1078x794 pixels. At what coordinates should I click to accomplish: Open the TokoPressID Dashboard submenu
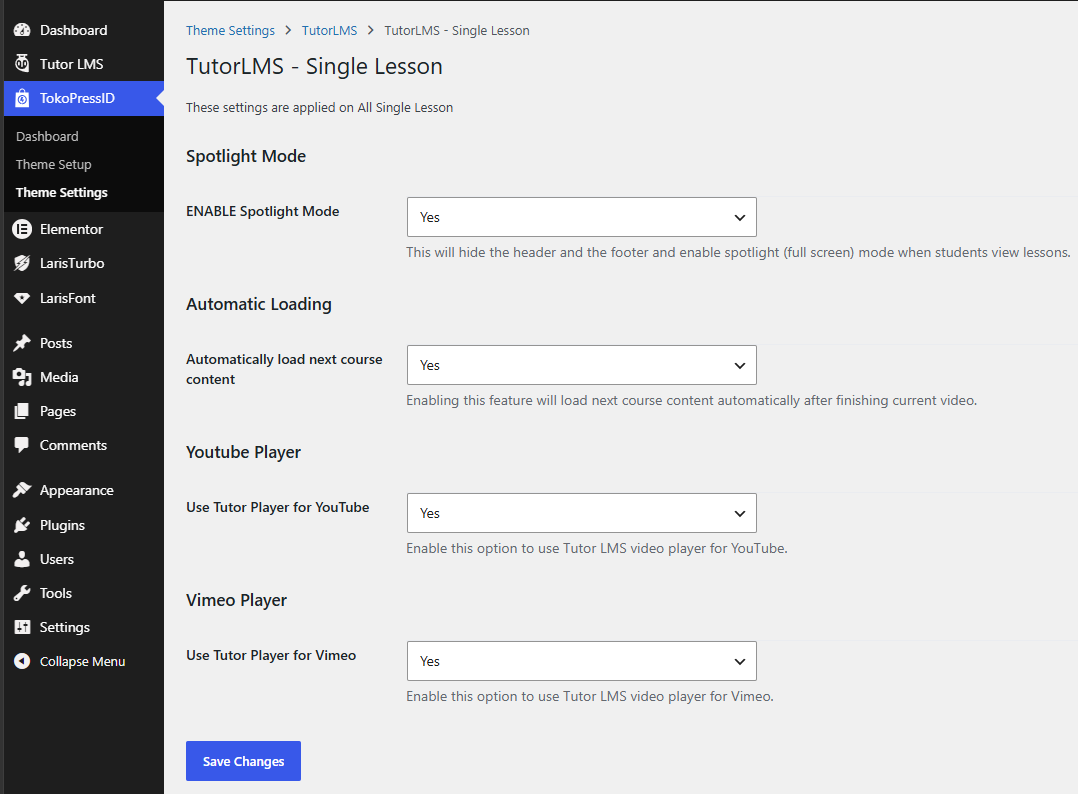click(x=47, y=136)
